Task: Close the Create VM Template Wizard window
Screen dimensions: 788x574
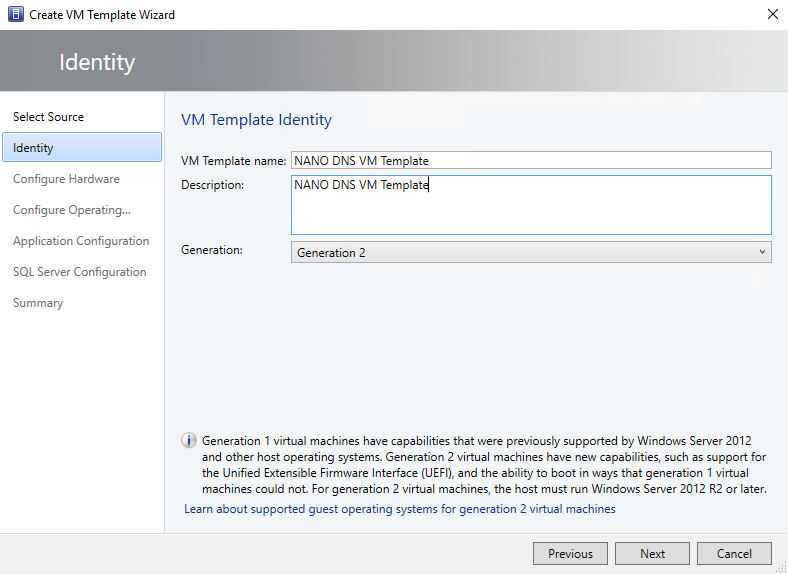Action: [x=772, y=14]
